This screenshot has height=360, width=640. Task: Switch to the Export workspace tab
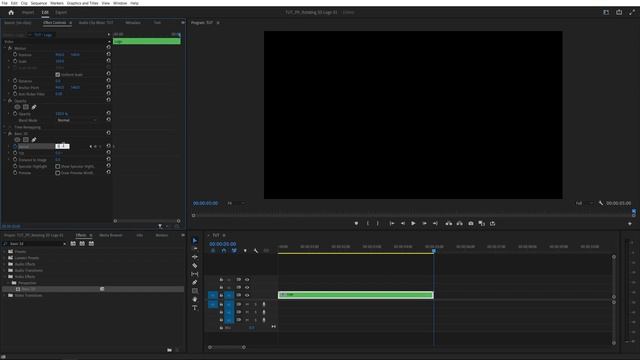(x=61, y=12)
